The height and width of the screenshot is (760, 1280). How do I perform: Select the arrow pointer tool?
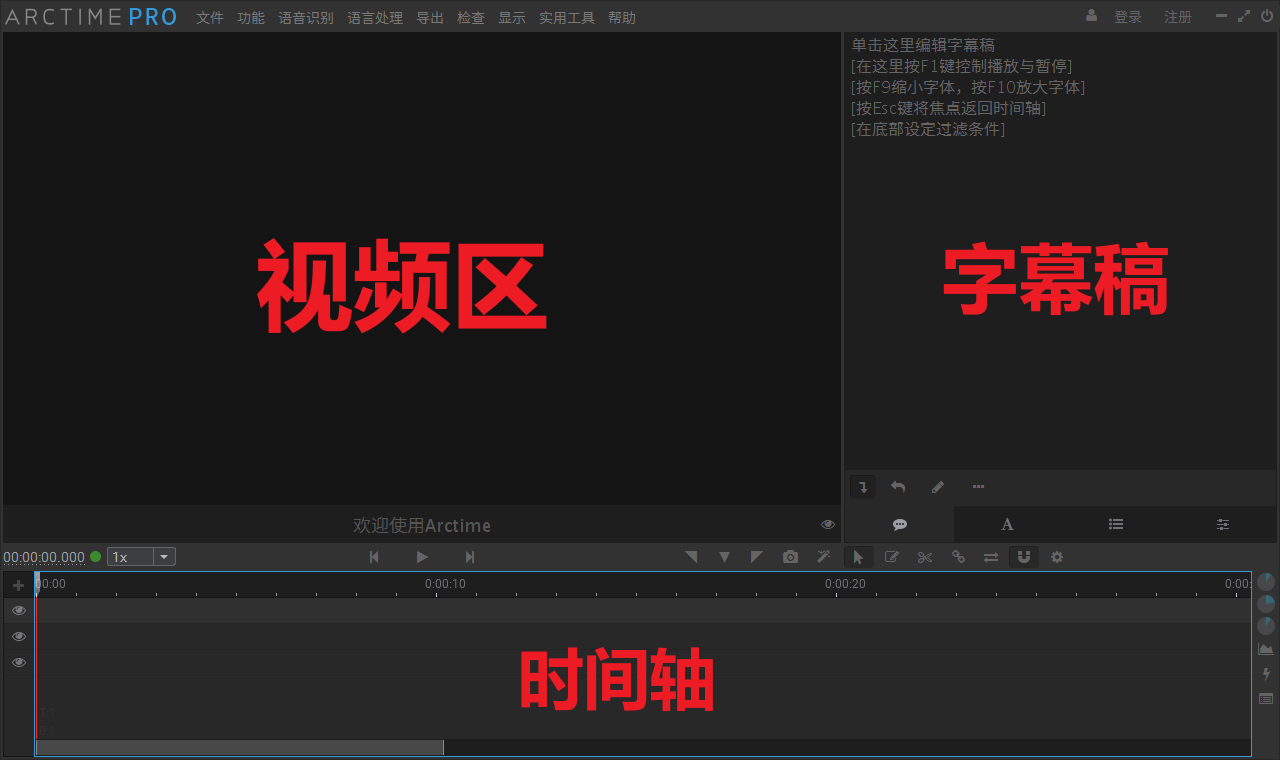pos(858,557)
